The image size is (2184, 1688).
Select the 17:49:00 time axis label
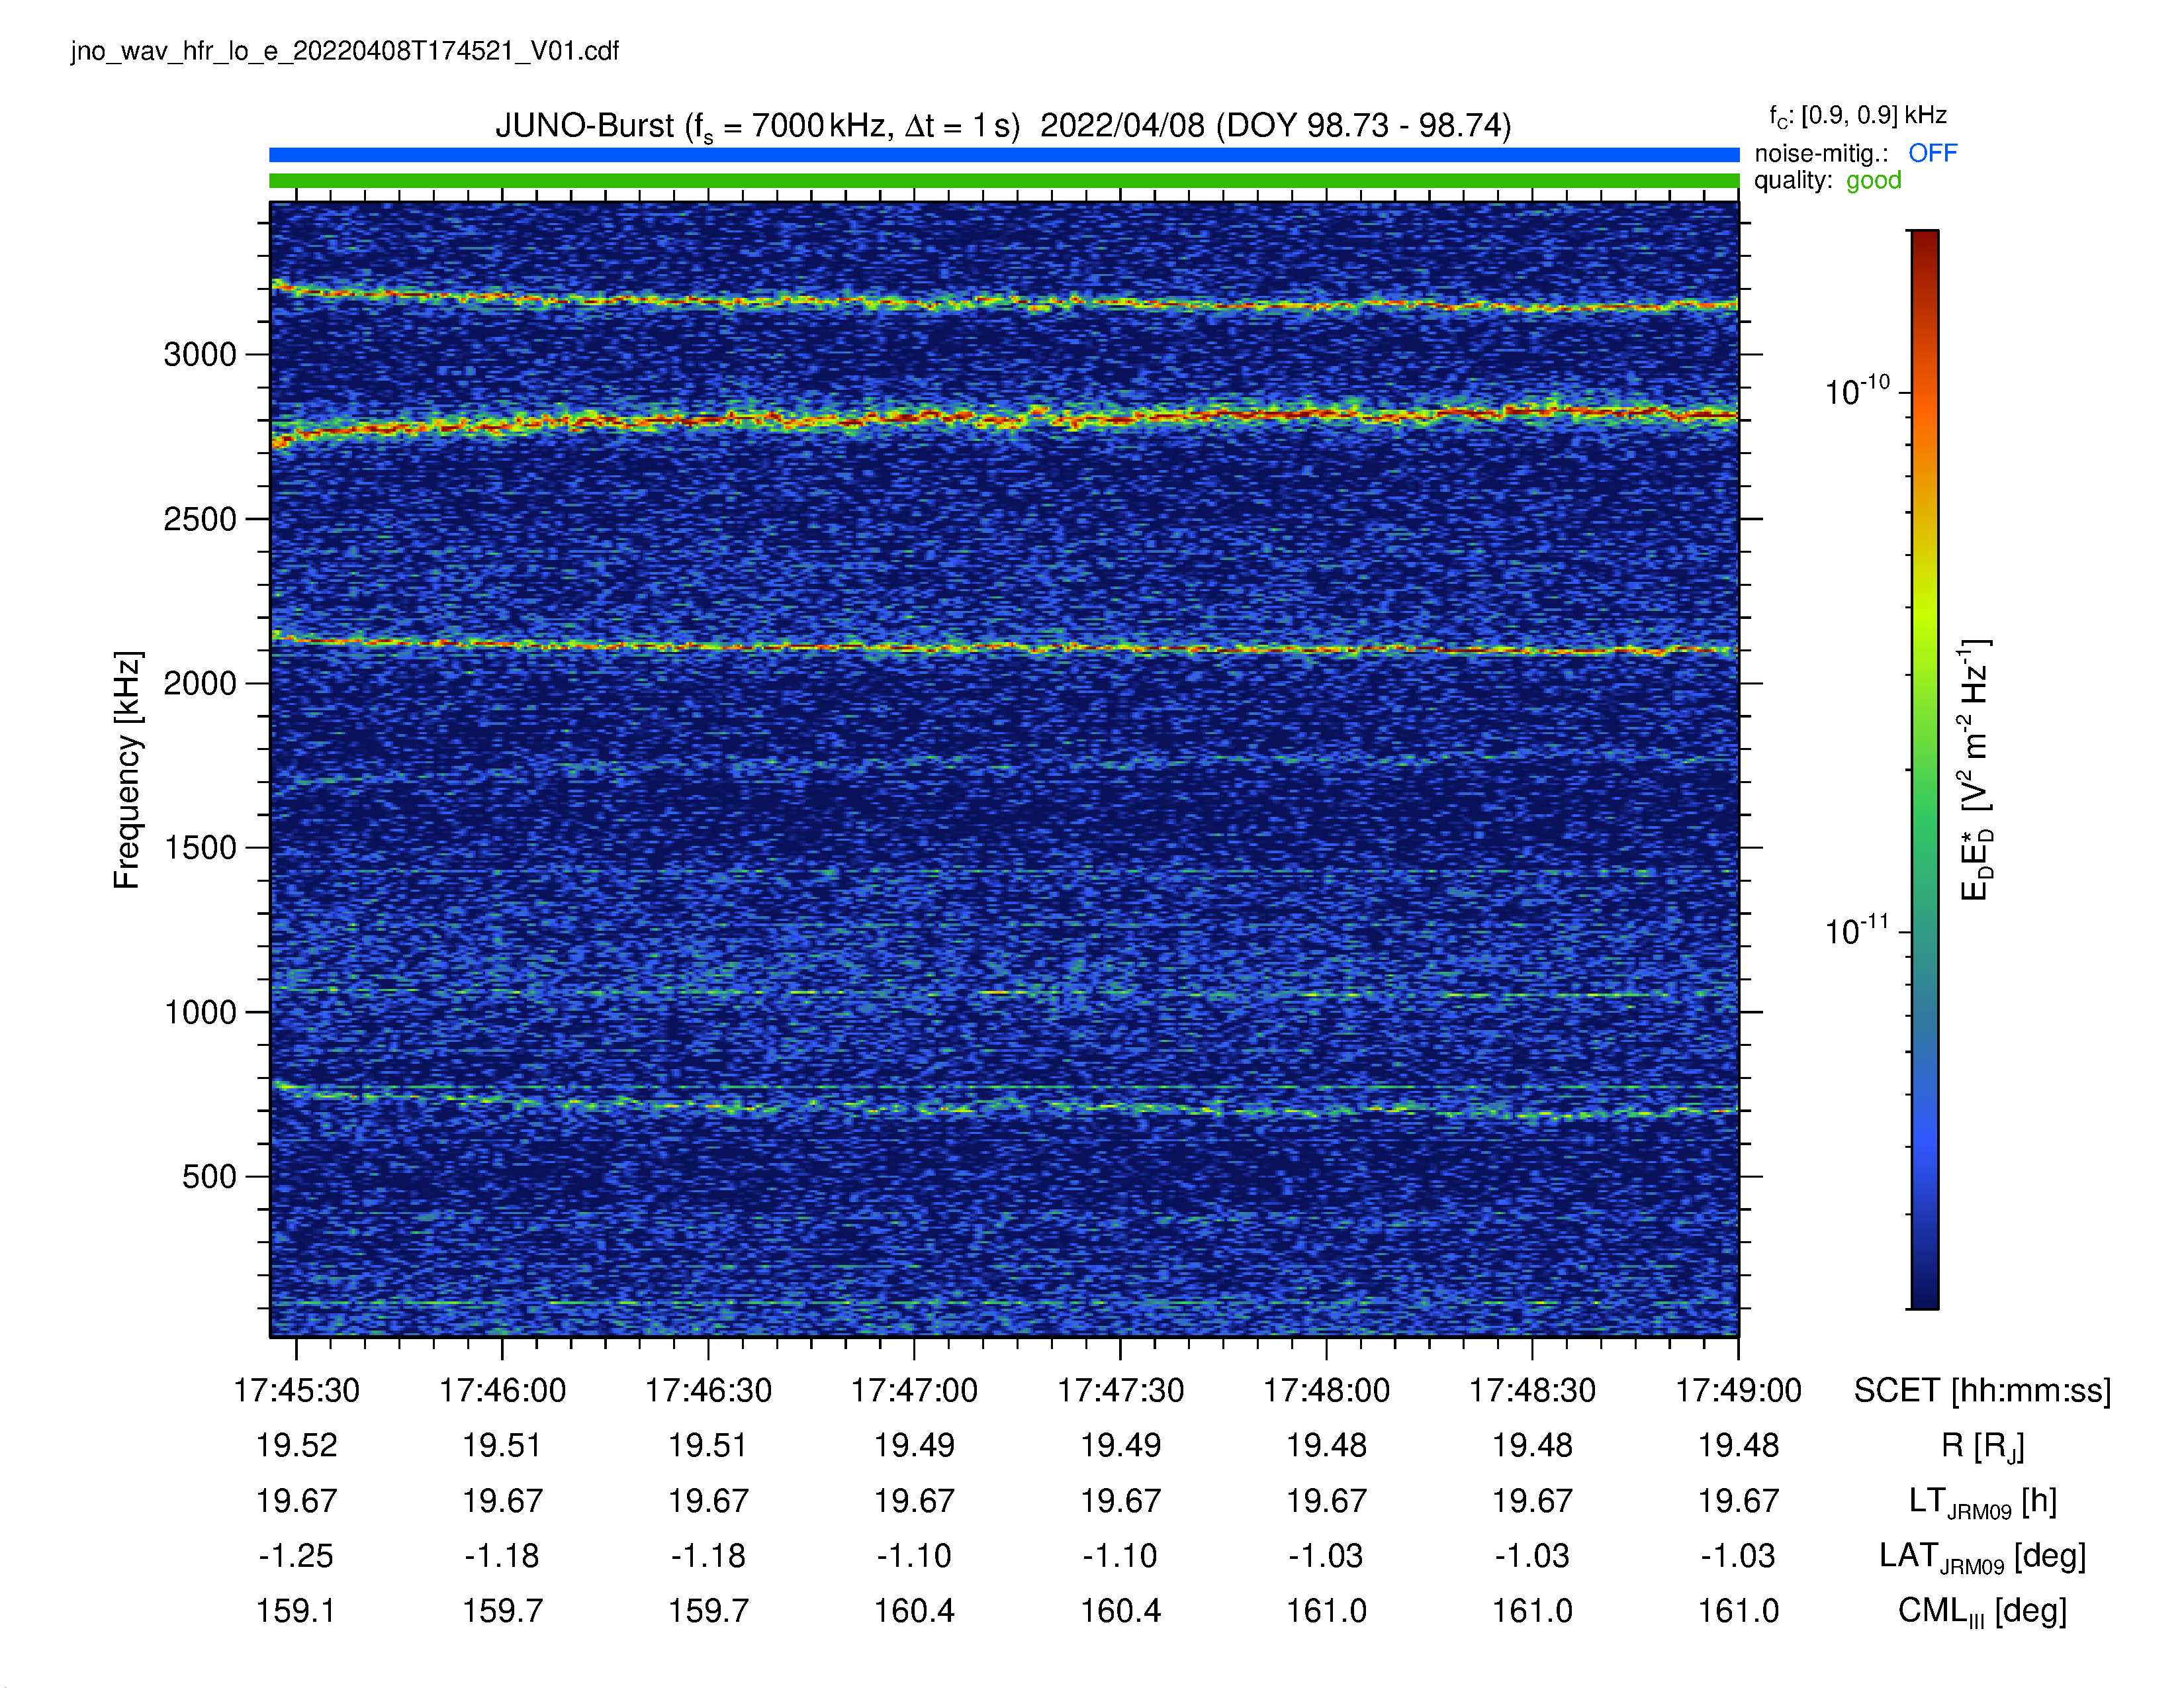coord(1738,1390)
